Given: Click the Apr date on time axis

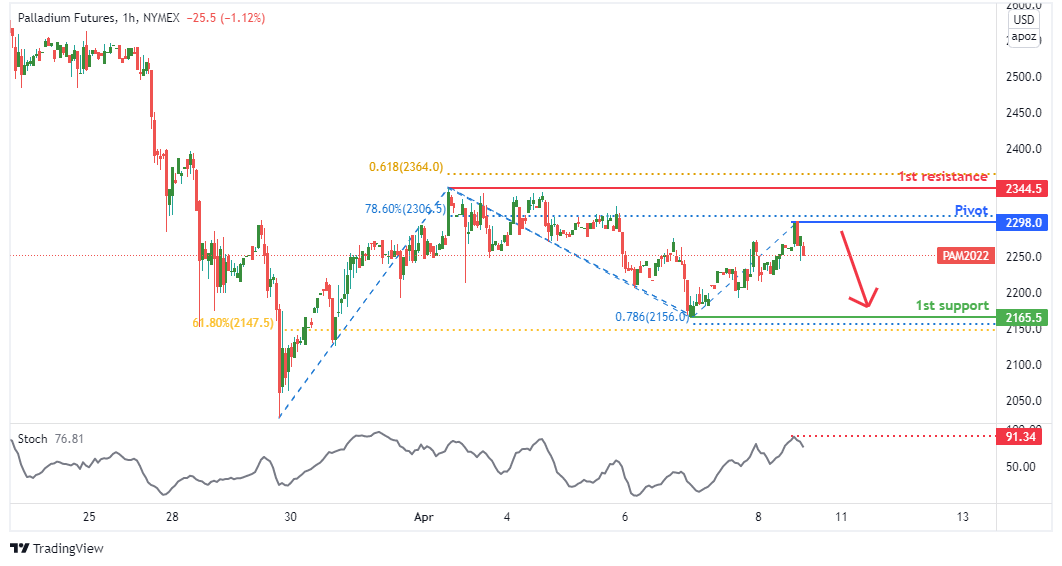Looking at the screenshot, I should 423,517.
